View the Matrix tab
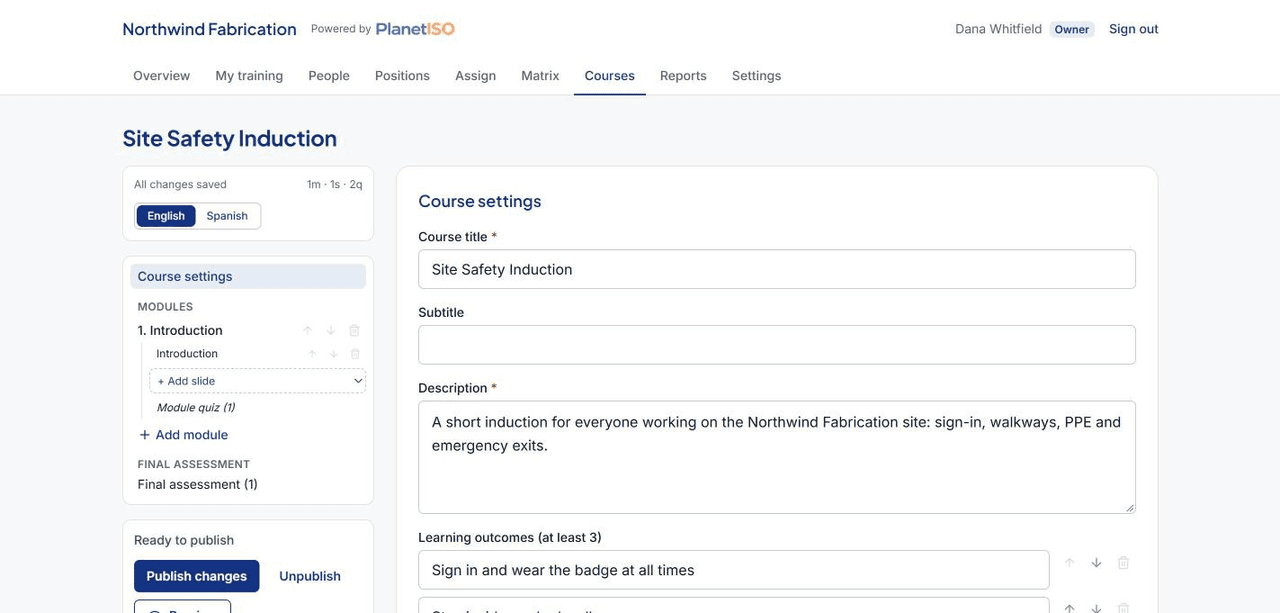Screen dimensions: 1280x613 click(540, 76)
